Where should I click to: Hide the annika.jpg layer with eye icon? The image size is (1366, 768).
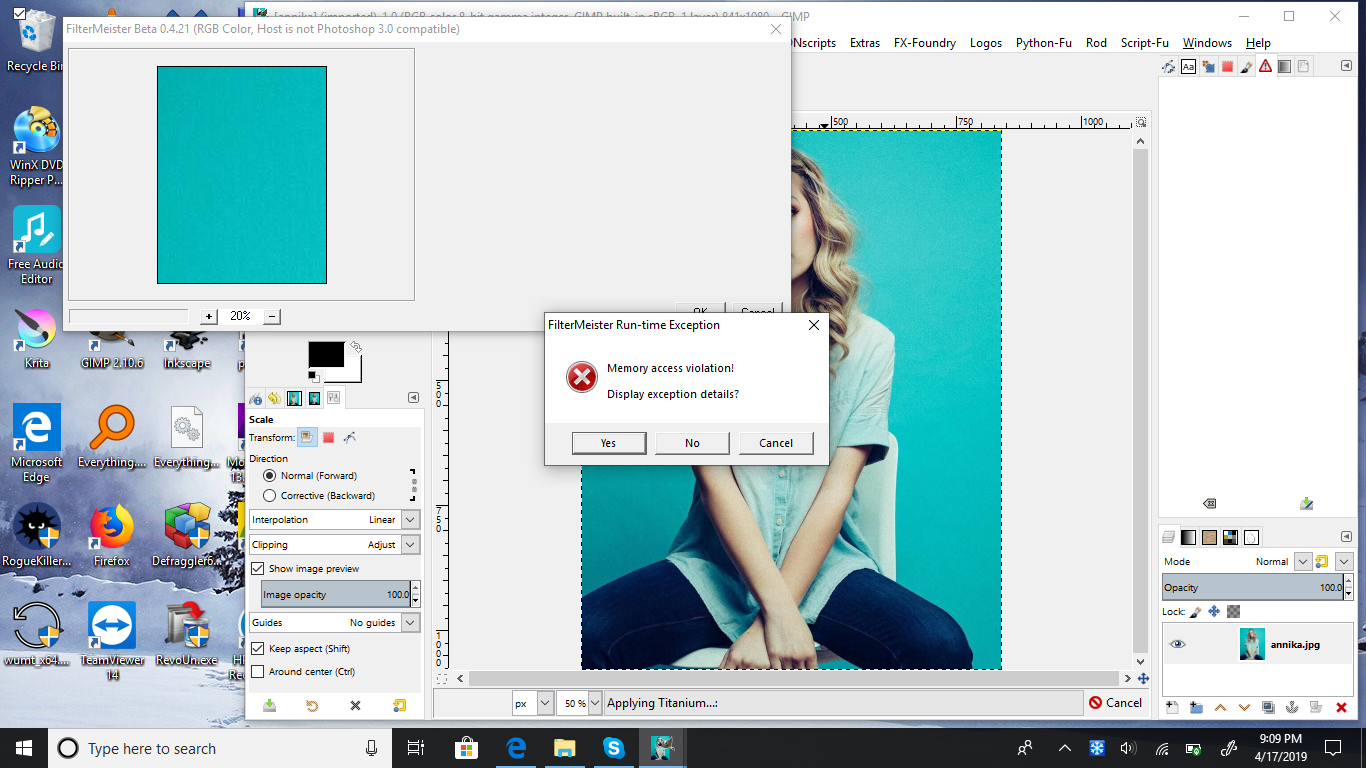point(1178,645)
